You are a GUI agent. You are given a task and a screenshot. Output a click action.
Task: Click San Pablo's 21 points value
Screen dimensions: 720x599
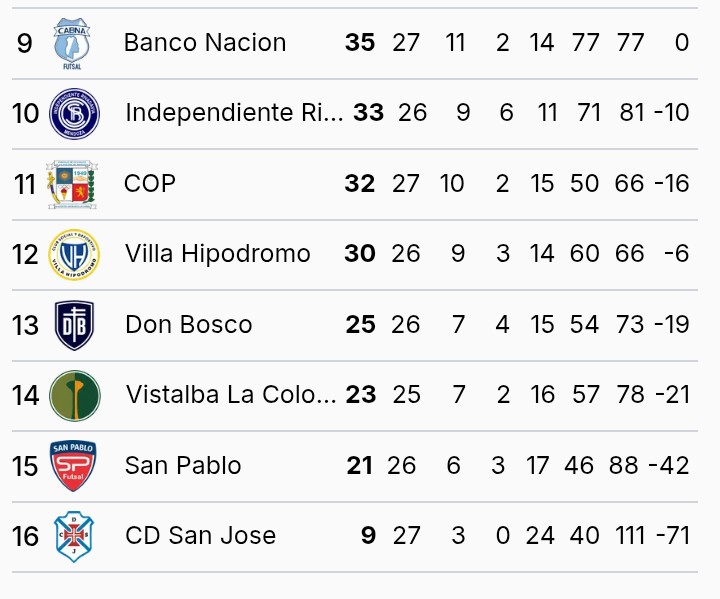[x=359, y=466]
